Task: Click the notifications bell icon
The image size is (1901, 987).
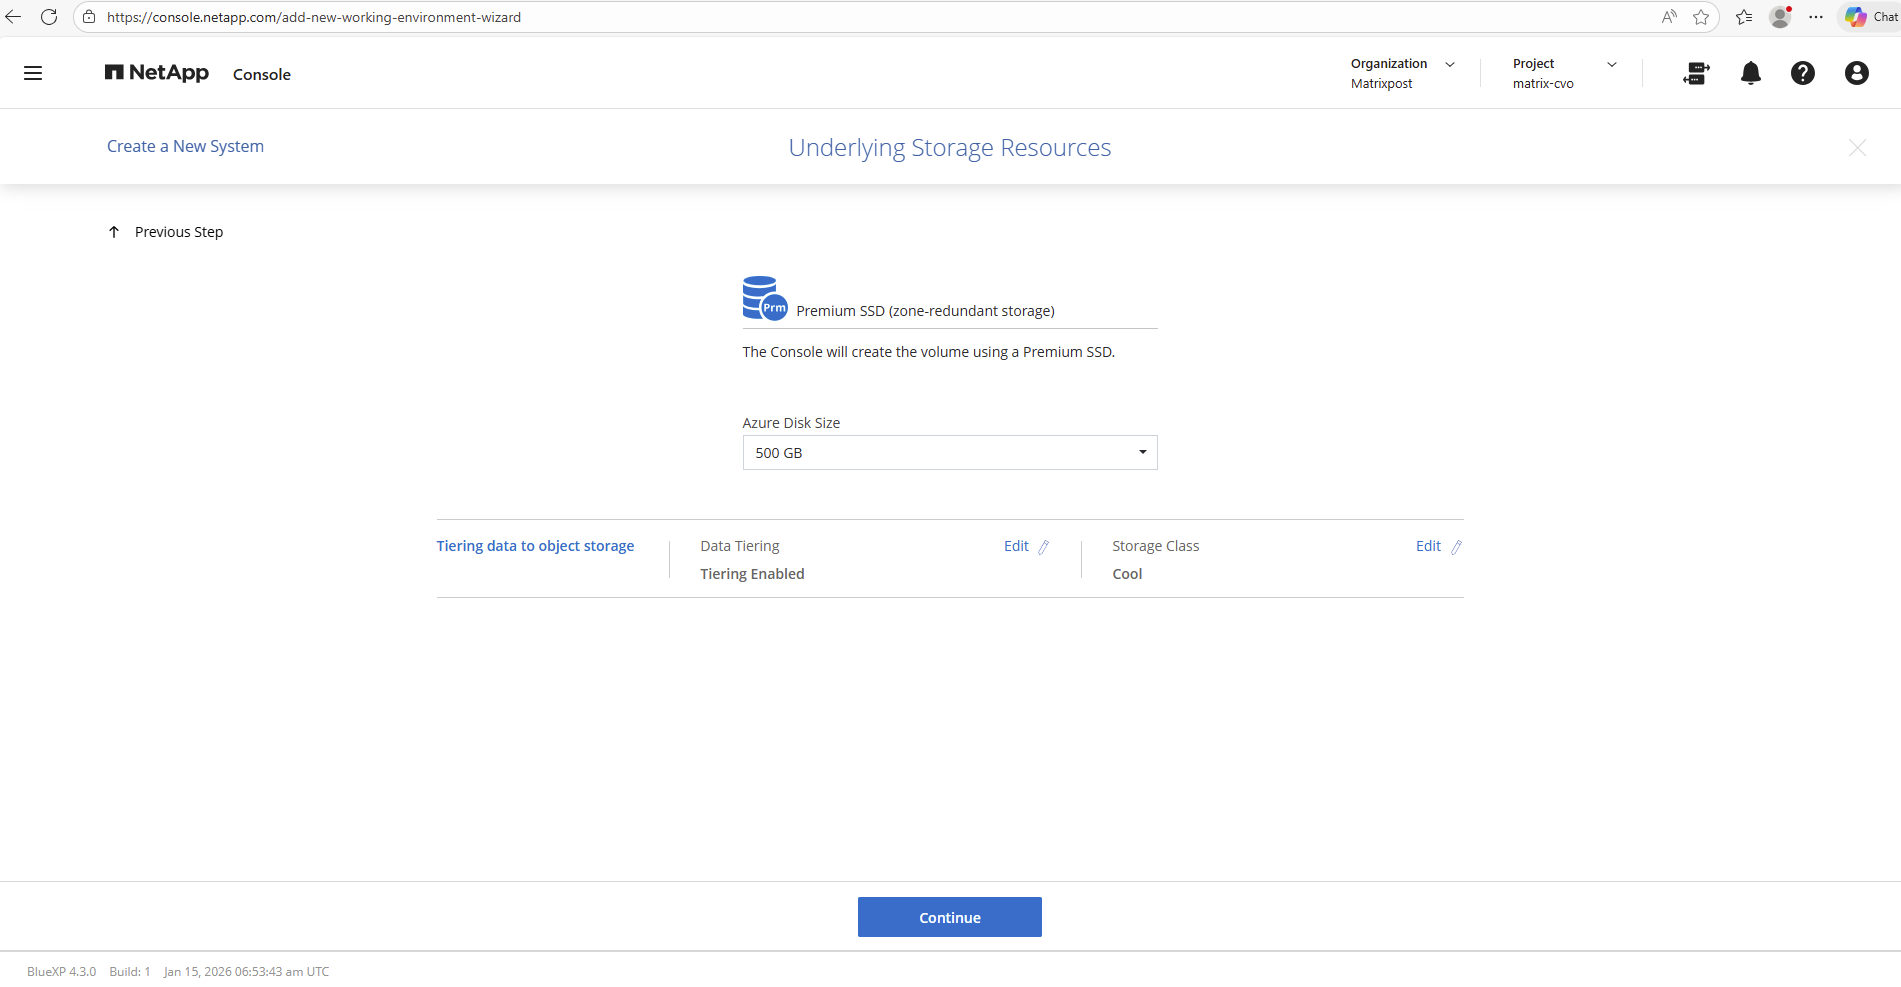Action: (x=1750, y=73)
